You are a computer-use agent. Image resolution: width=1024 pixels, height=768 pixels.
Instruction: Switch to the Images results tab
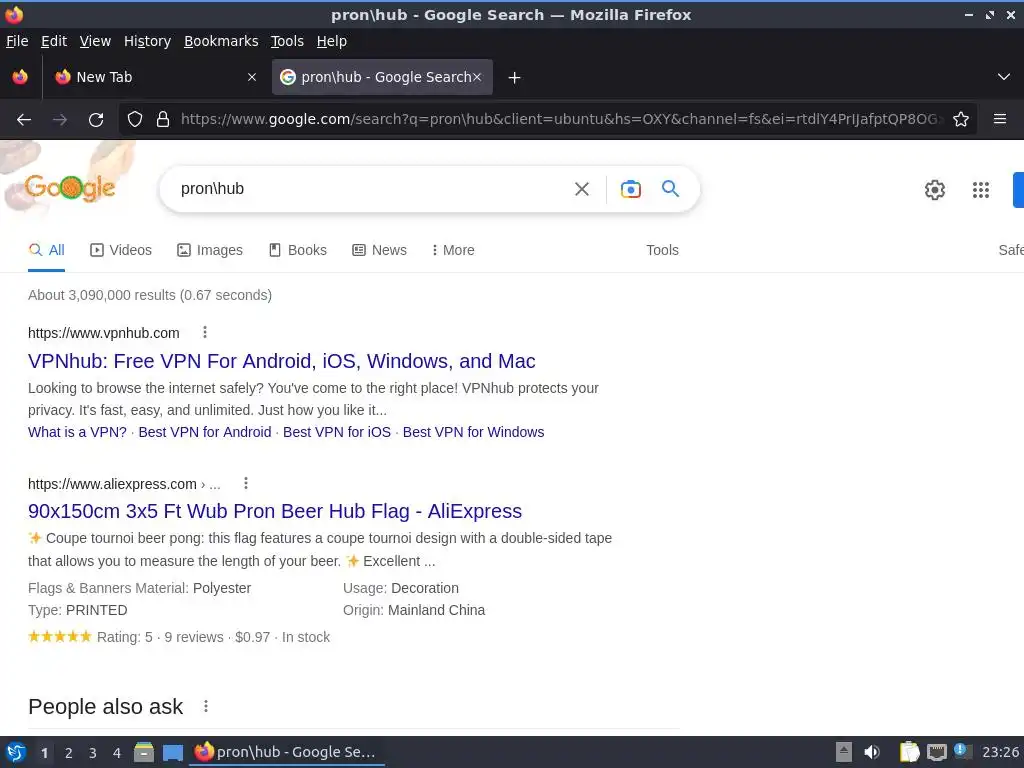pyautogui.click(x=210, y=250)
